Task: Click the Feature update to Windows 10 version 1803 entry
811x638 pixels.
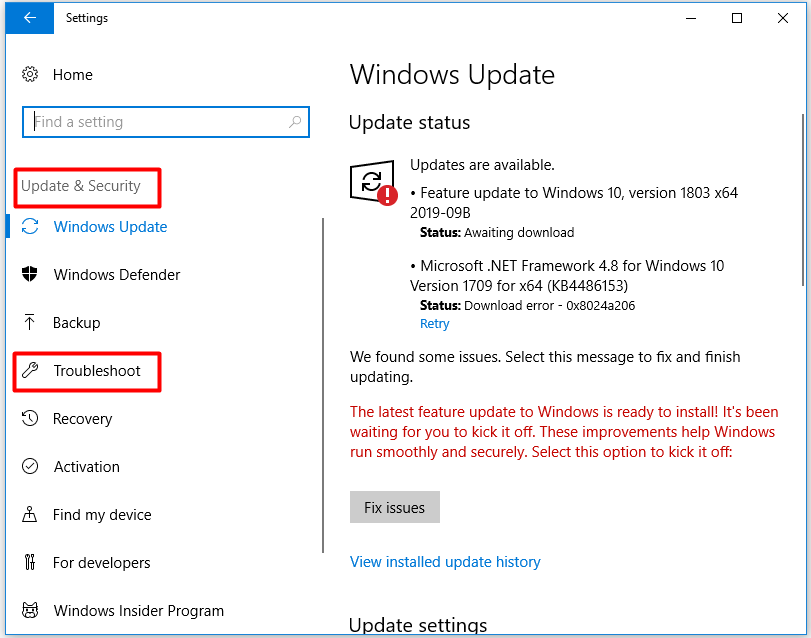Action: 574,203
